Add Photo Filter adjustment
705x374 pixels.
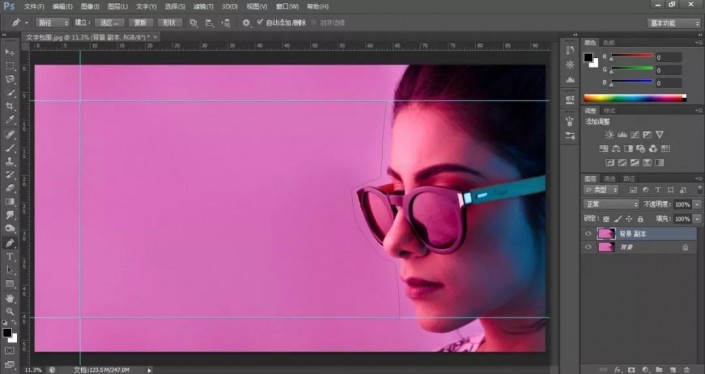click(641, 148)
